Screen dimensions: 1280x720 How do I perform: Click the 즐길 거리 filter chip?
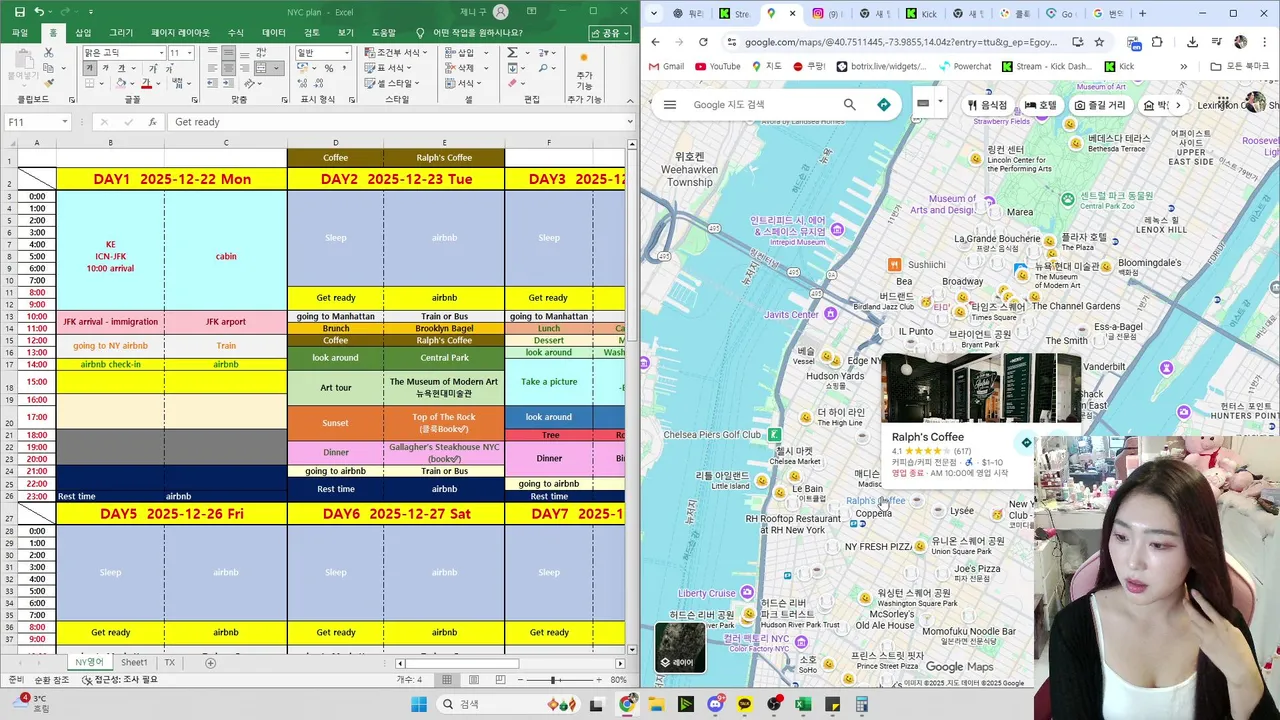click(1100, 105)
